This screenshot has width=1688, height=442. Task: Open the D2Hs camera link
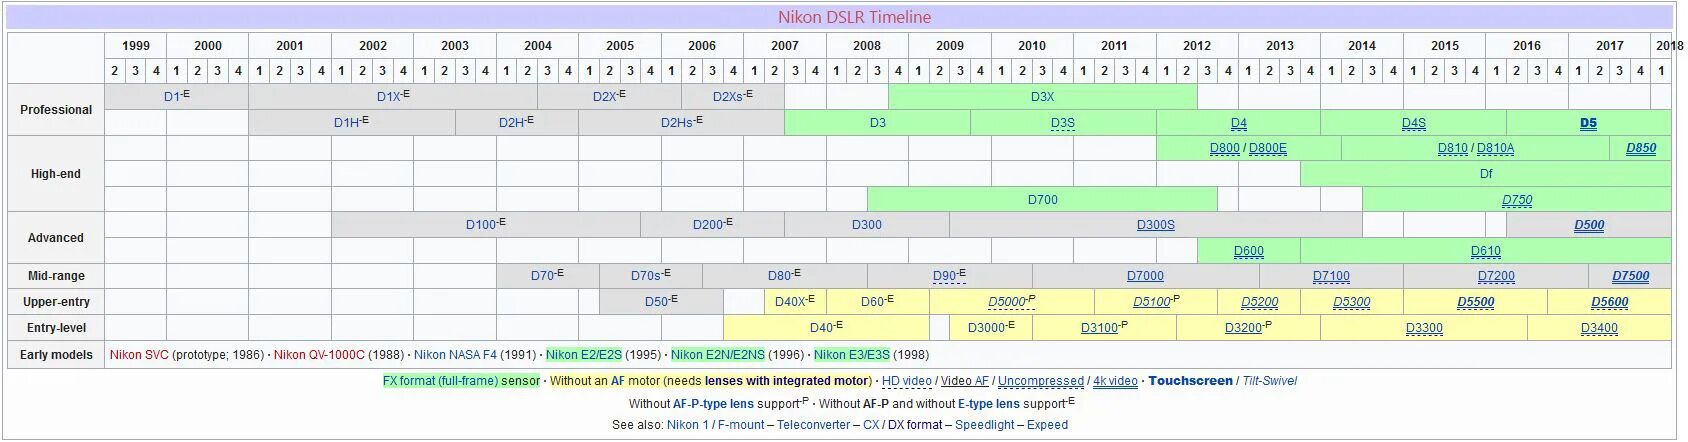pos(677,123)
